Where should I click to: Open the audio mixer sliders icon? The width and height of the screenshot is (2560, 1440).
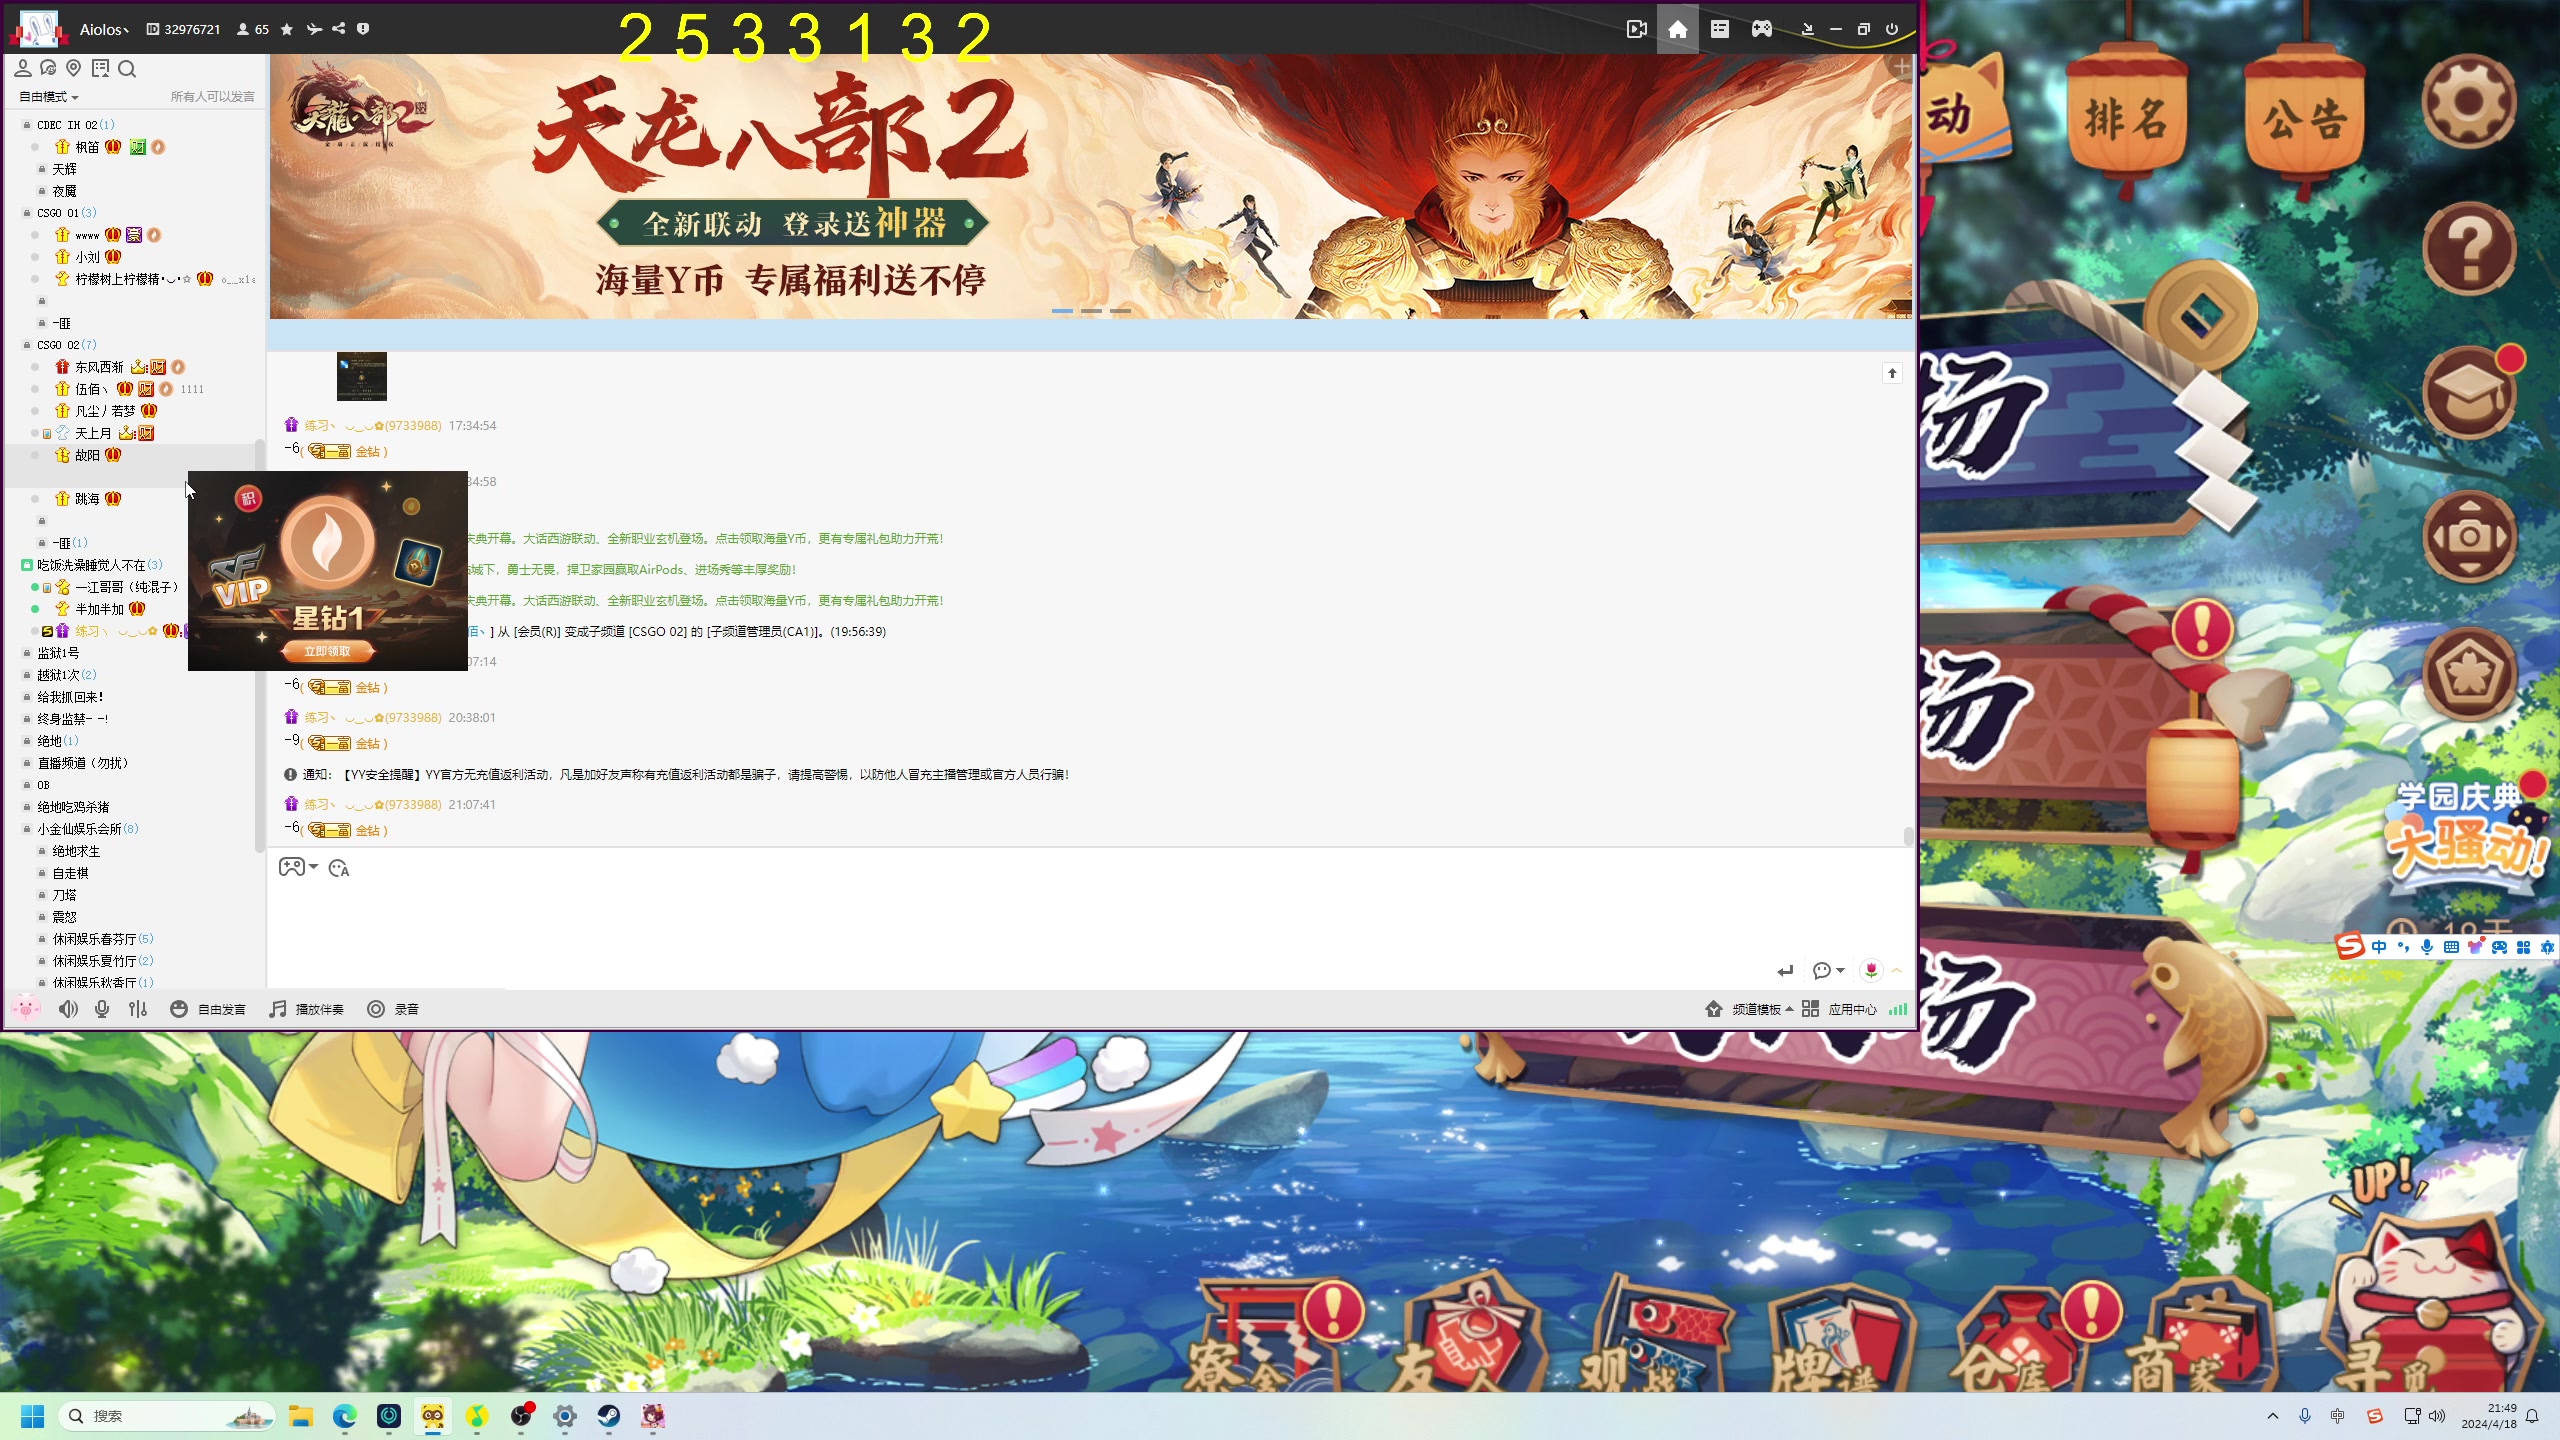point(138,1009)
